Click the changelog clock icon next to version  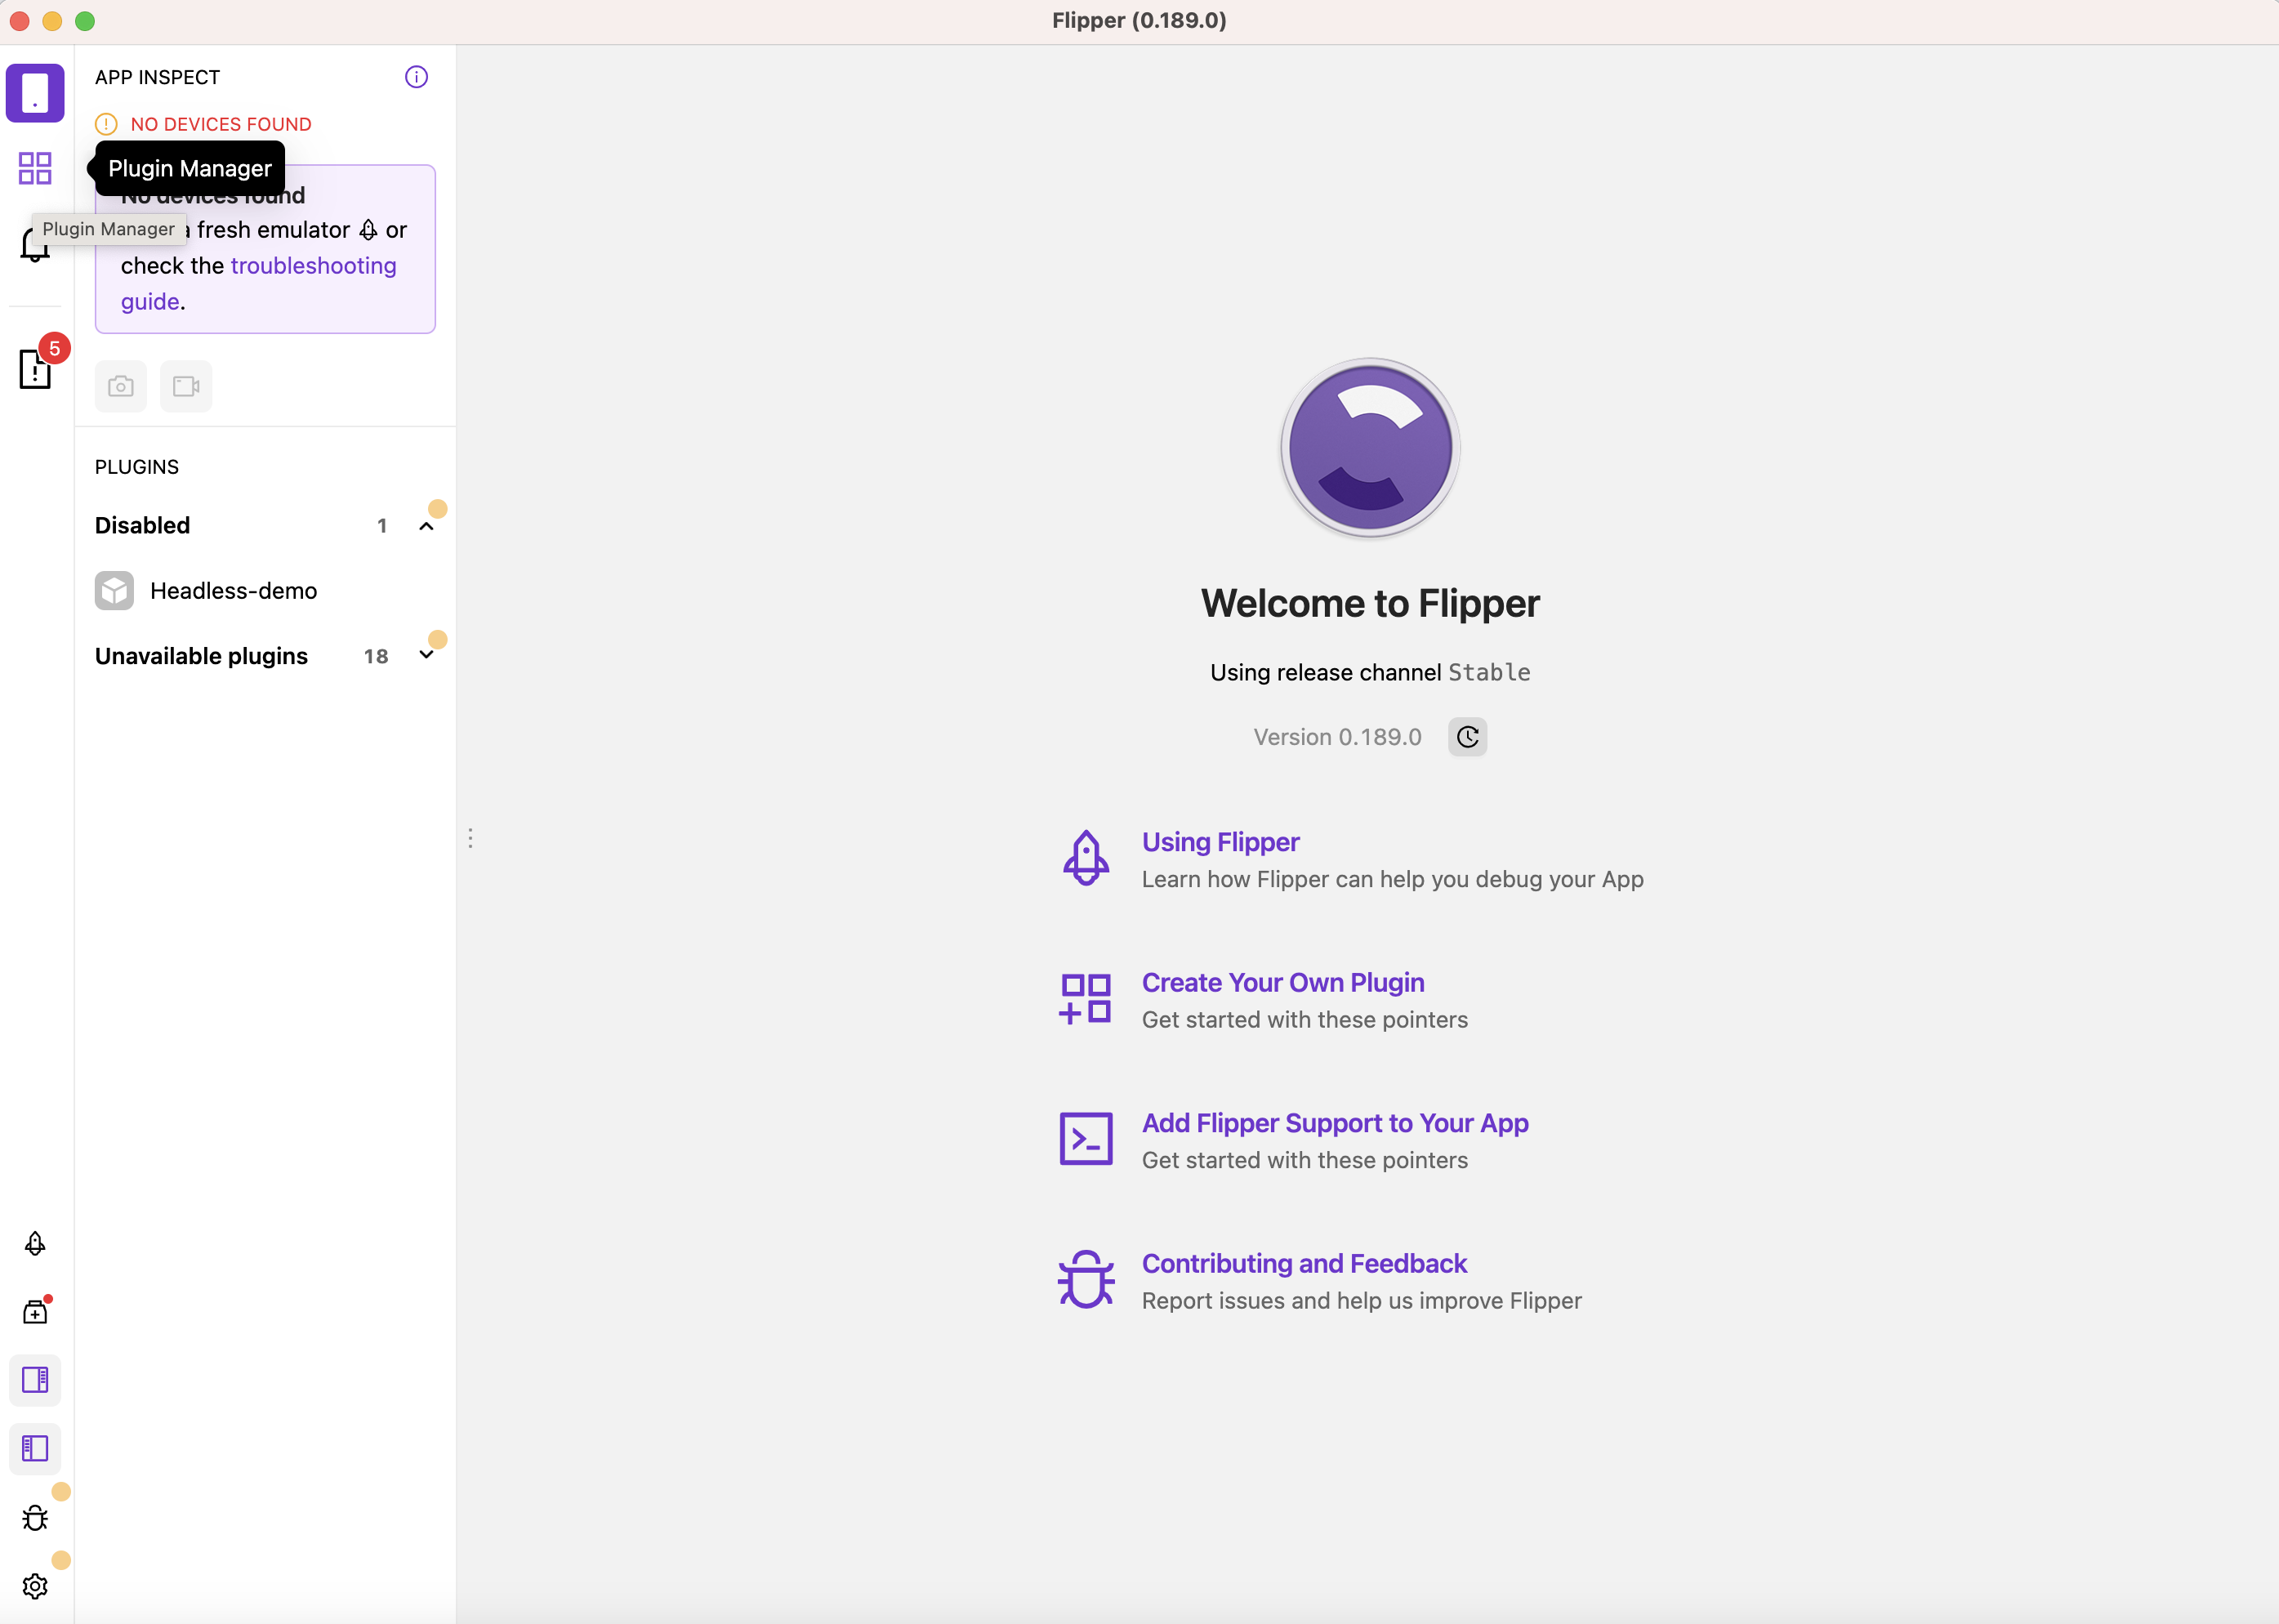click(x=1467, y=736)
